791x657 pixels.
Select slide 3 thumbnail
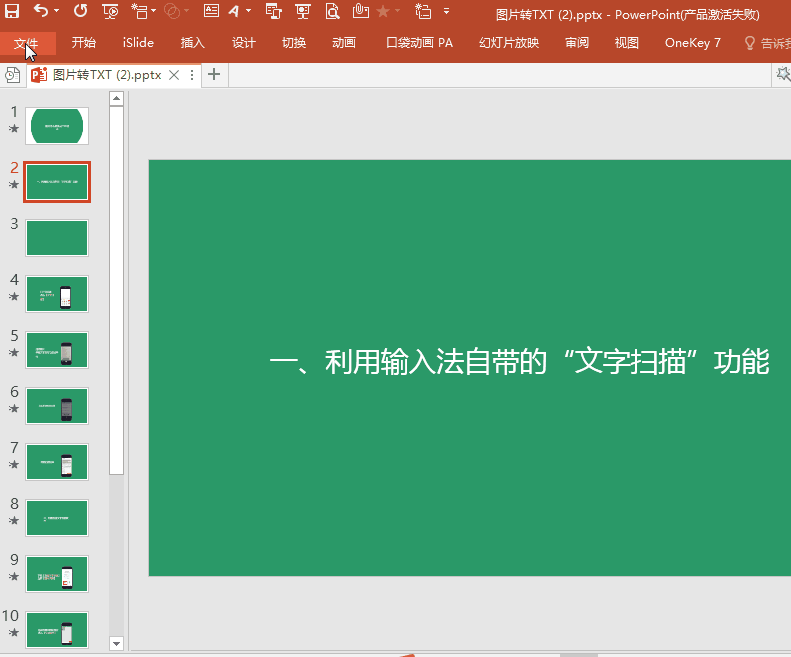click(57, 238)
